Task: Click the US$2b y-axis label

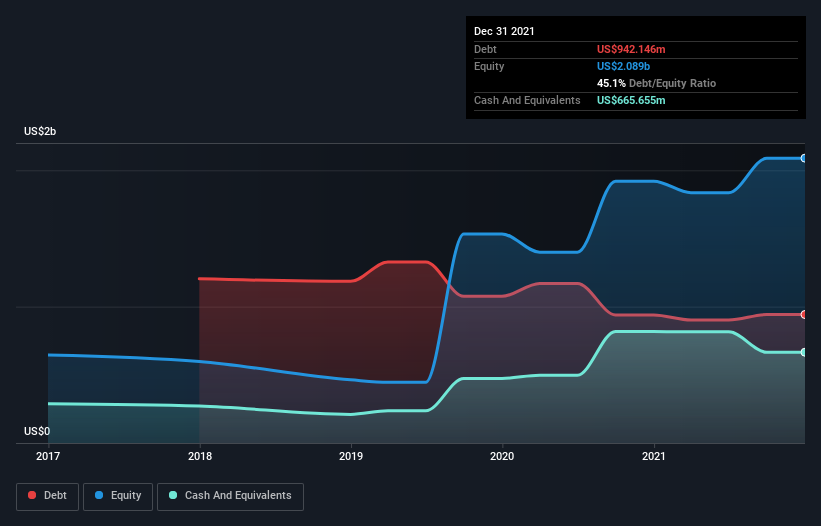Action: (40, 131)
